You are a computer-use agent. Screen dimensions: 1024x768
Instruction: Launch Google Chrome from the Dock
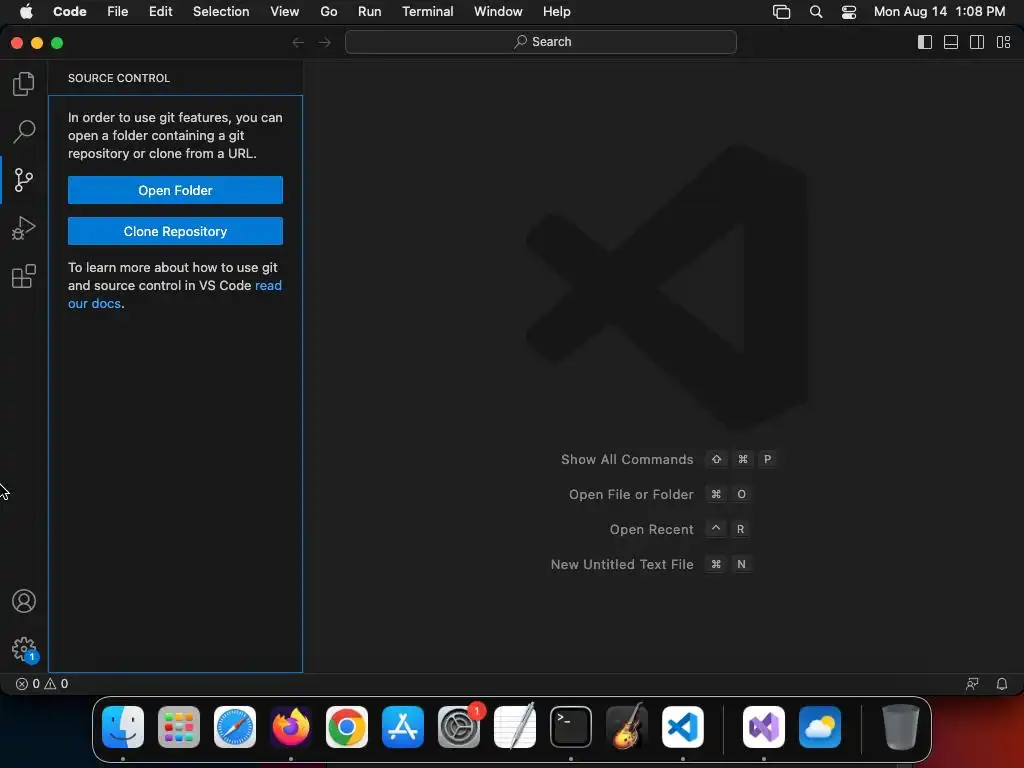tap(347, 727)
